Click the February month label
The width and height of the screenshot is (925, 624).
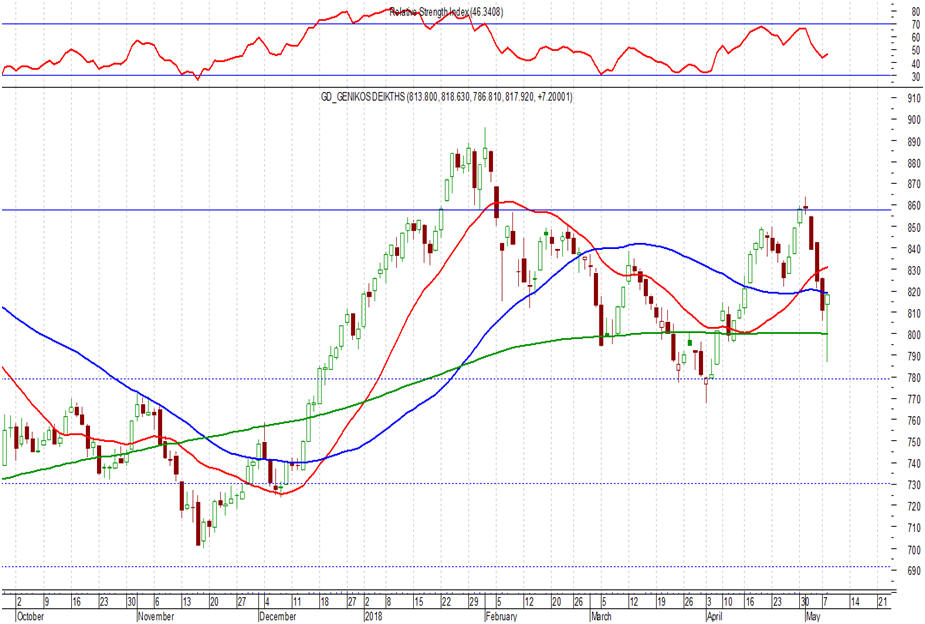coord(501,616)
